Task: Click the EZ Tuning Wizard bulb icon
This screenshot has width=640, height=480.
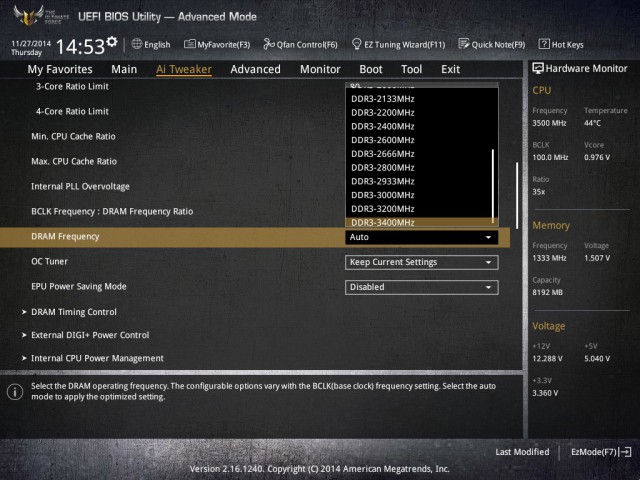Action: click(356, 44)
